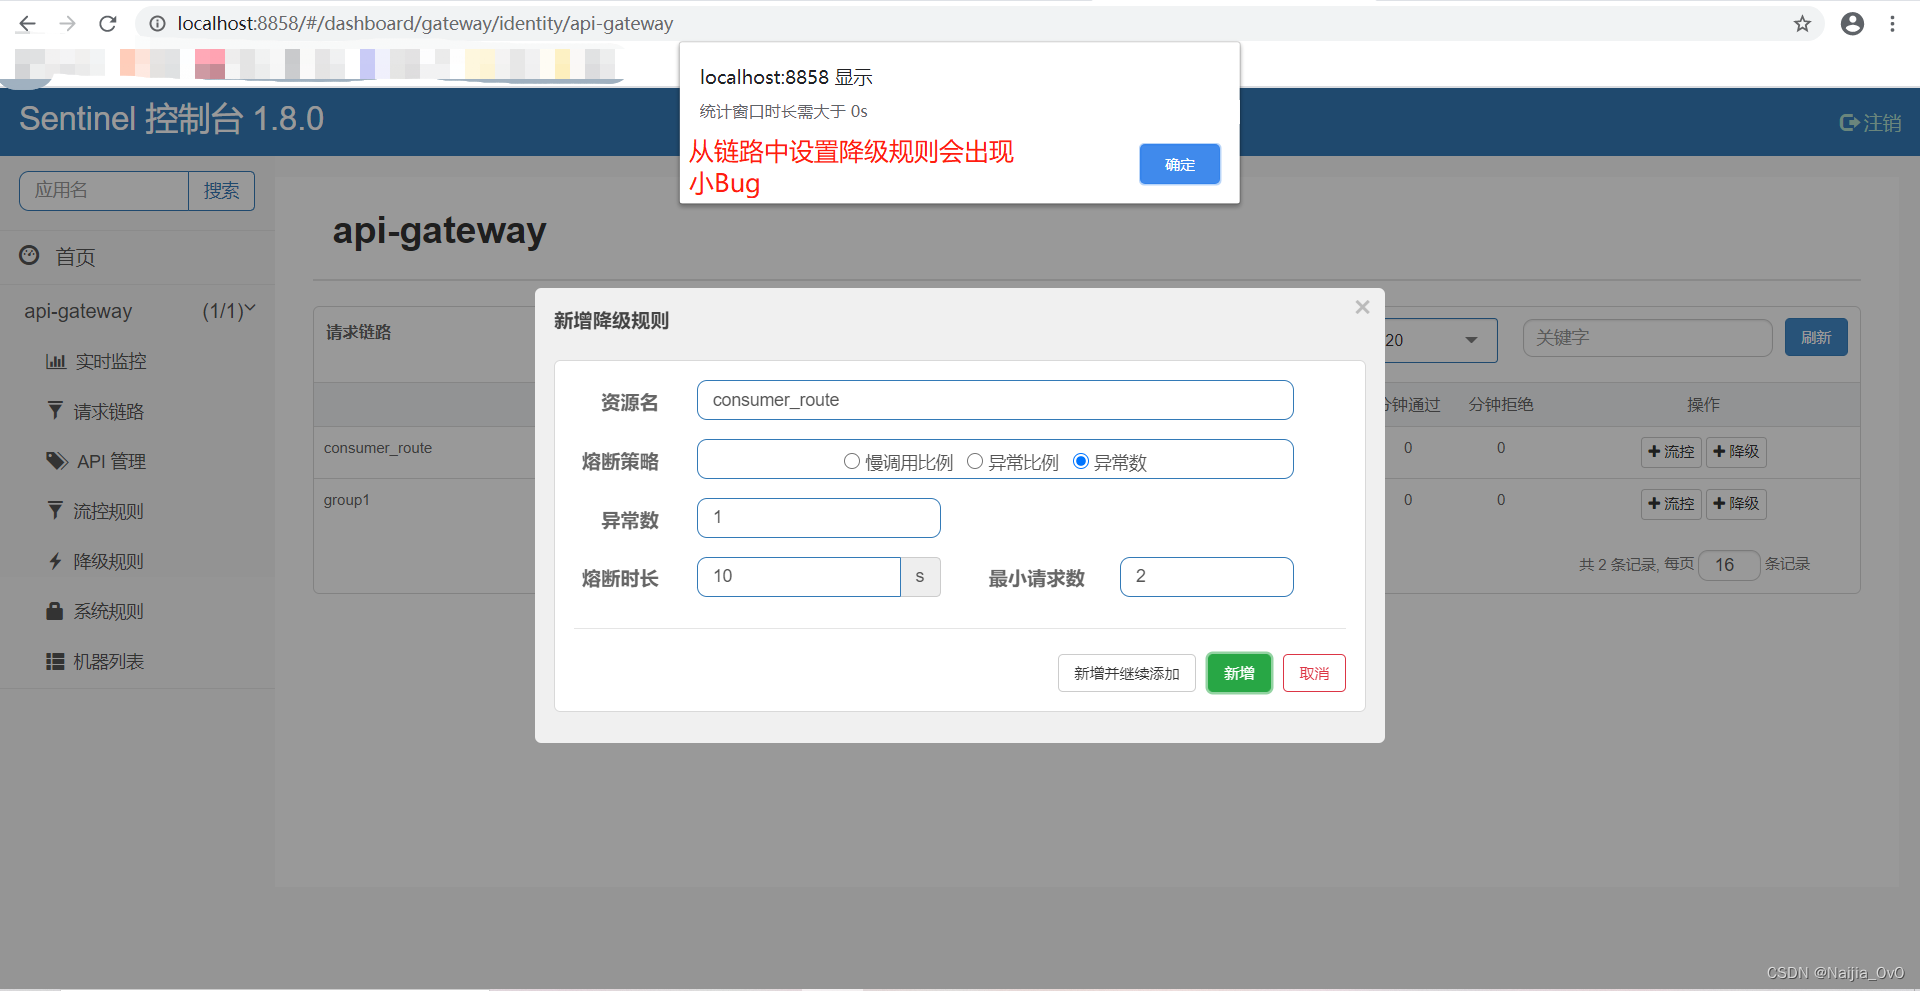Click 降级 button for consumer_route row
1920x991 pixels.
tap(1736, 451)
